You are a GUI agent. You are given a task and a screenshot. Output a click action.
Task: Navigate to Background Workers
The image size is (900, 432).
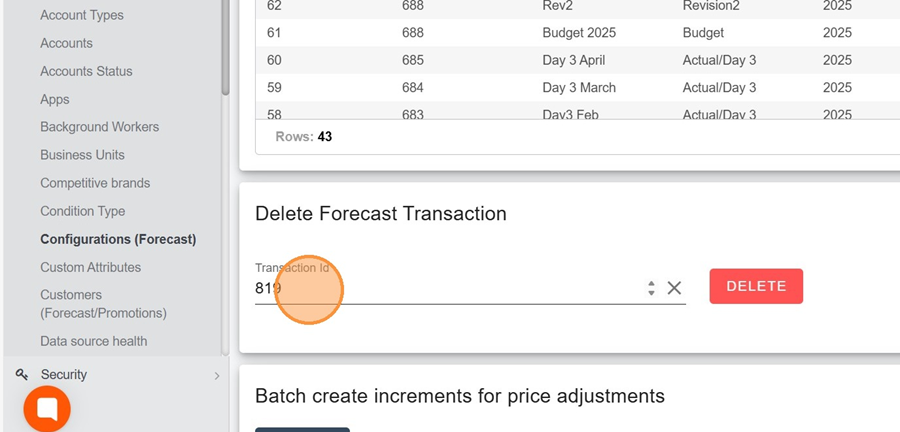click(x=99, y=128)
